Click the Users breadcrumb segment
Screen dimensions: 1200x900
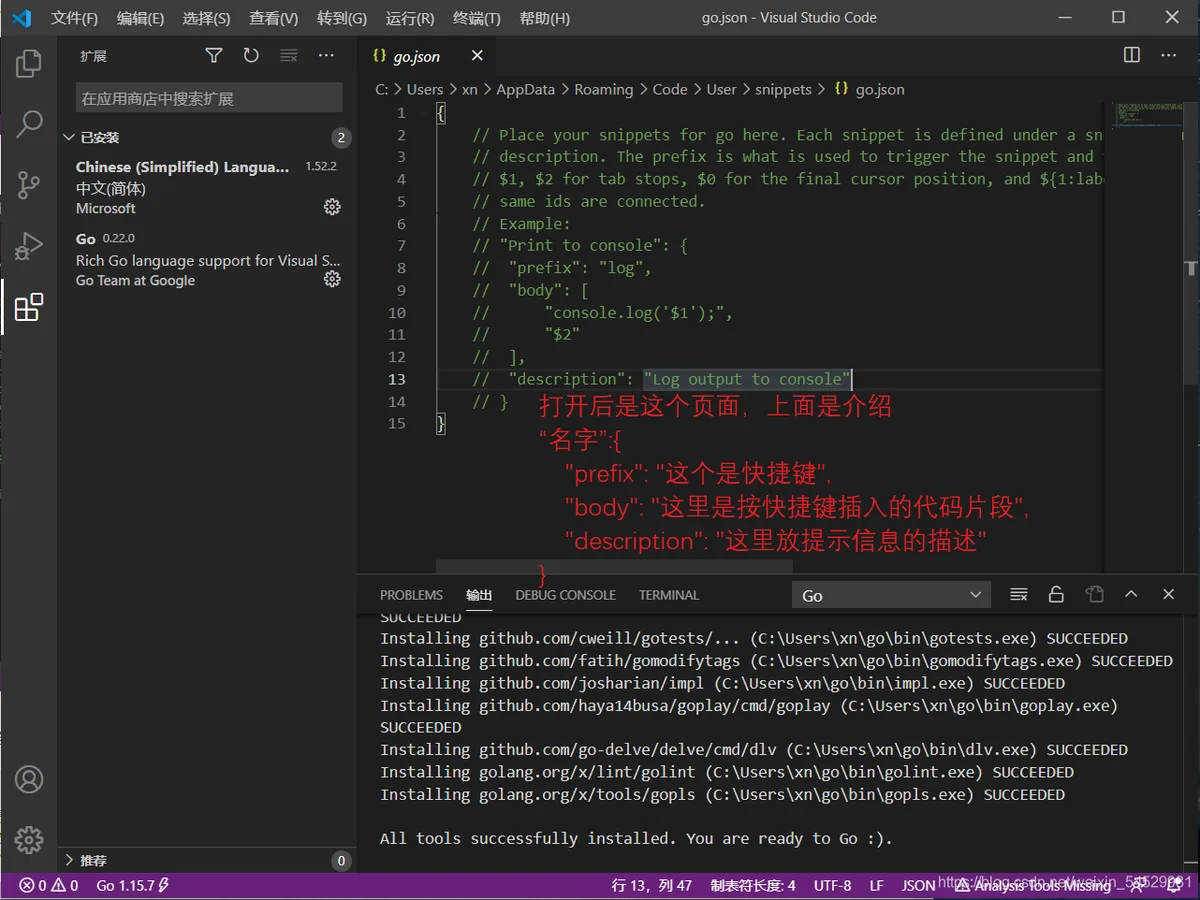click(x=425, y=89)
